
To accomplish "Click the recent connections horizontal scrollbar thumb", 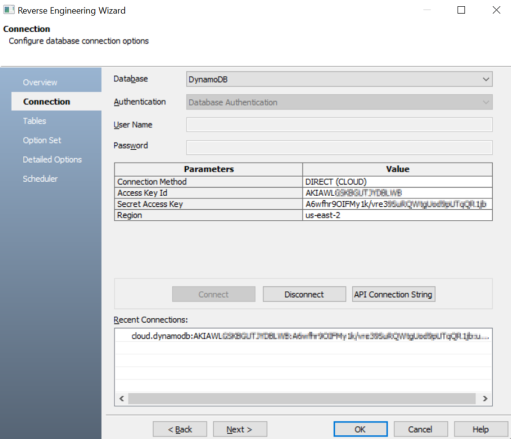I will pos(302,399).
